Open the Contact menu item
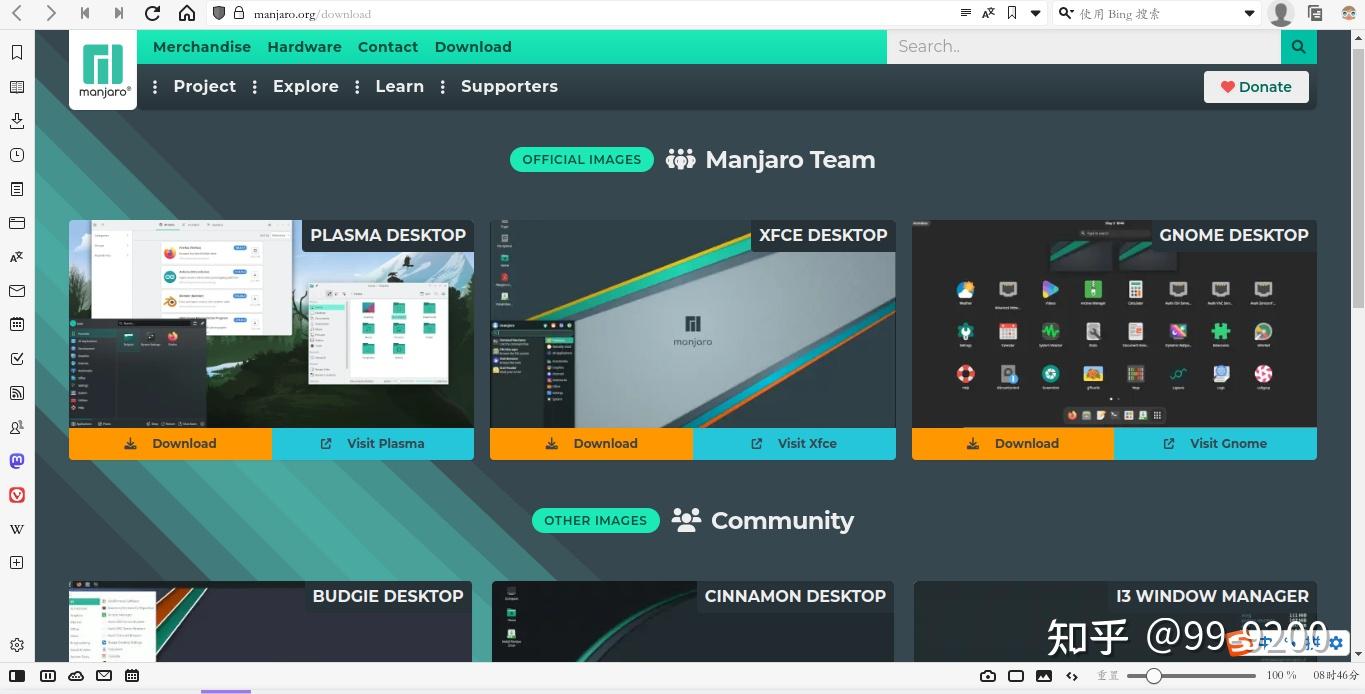 click(388, 47)
